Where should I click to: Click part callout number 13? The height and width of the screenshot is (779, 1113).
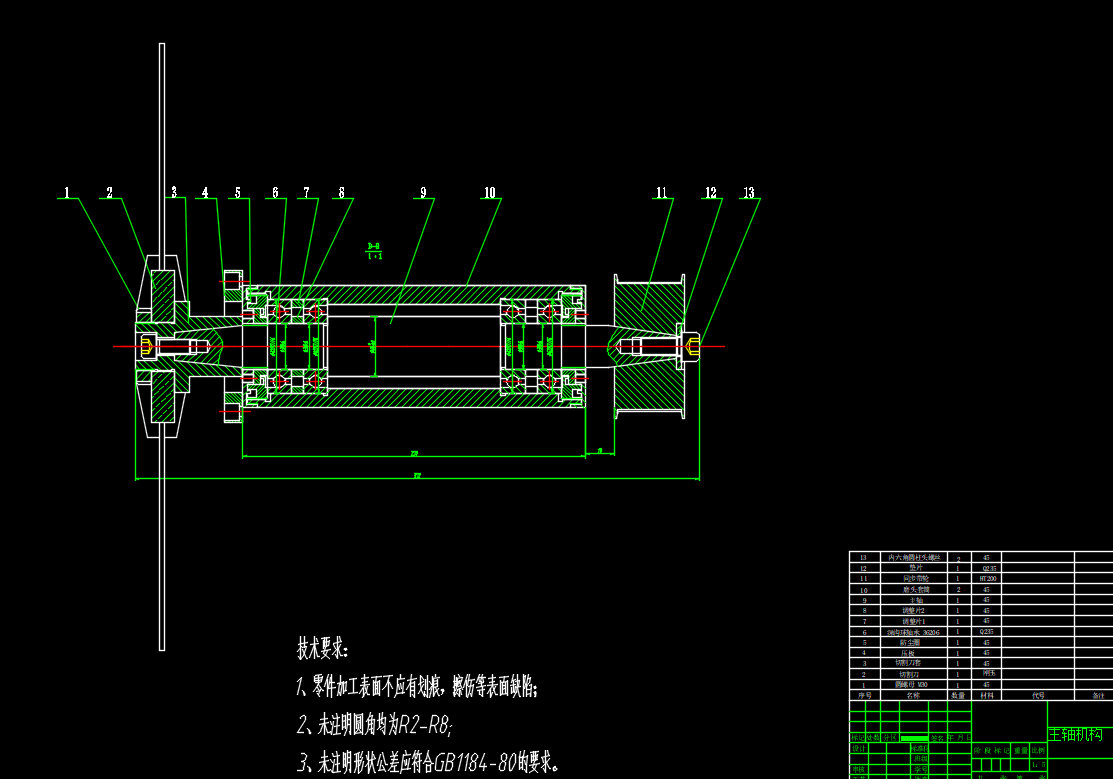point(749,192)
